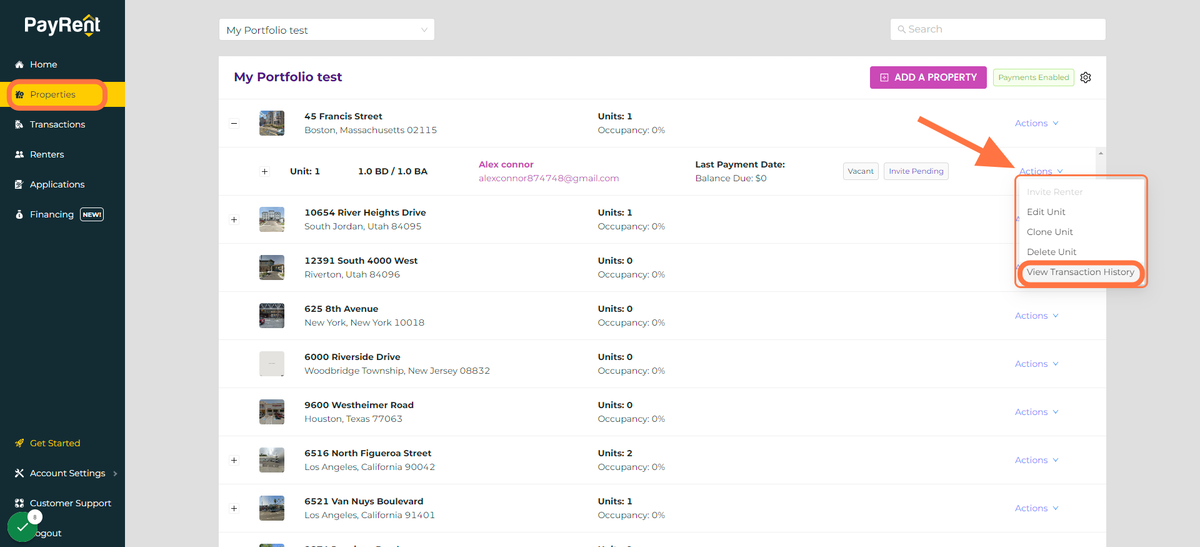Click Woodbridge Township, New Jersey 08832 address

pyautogui.click(x=397, y=371)
